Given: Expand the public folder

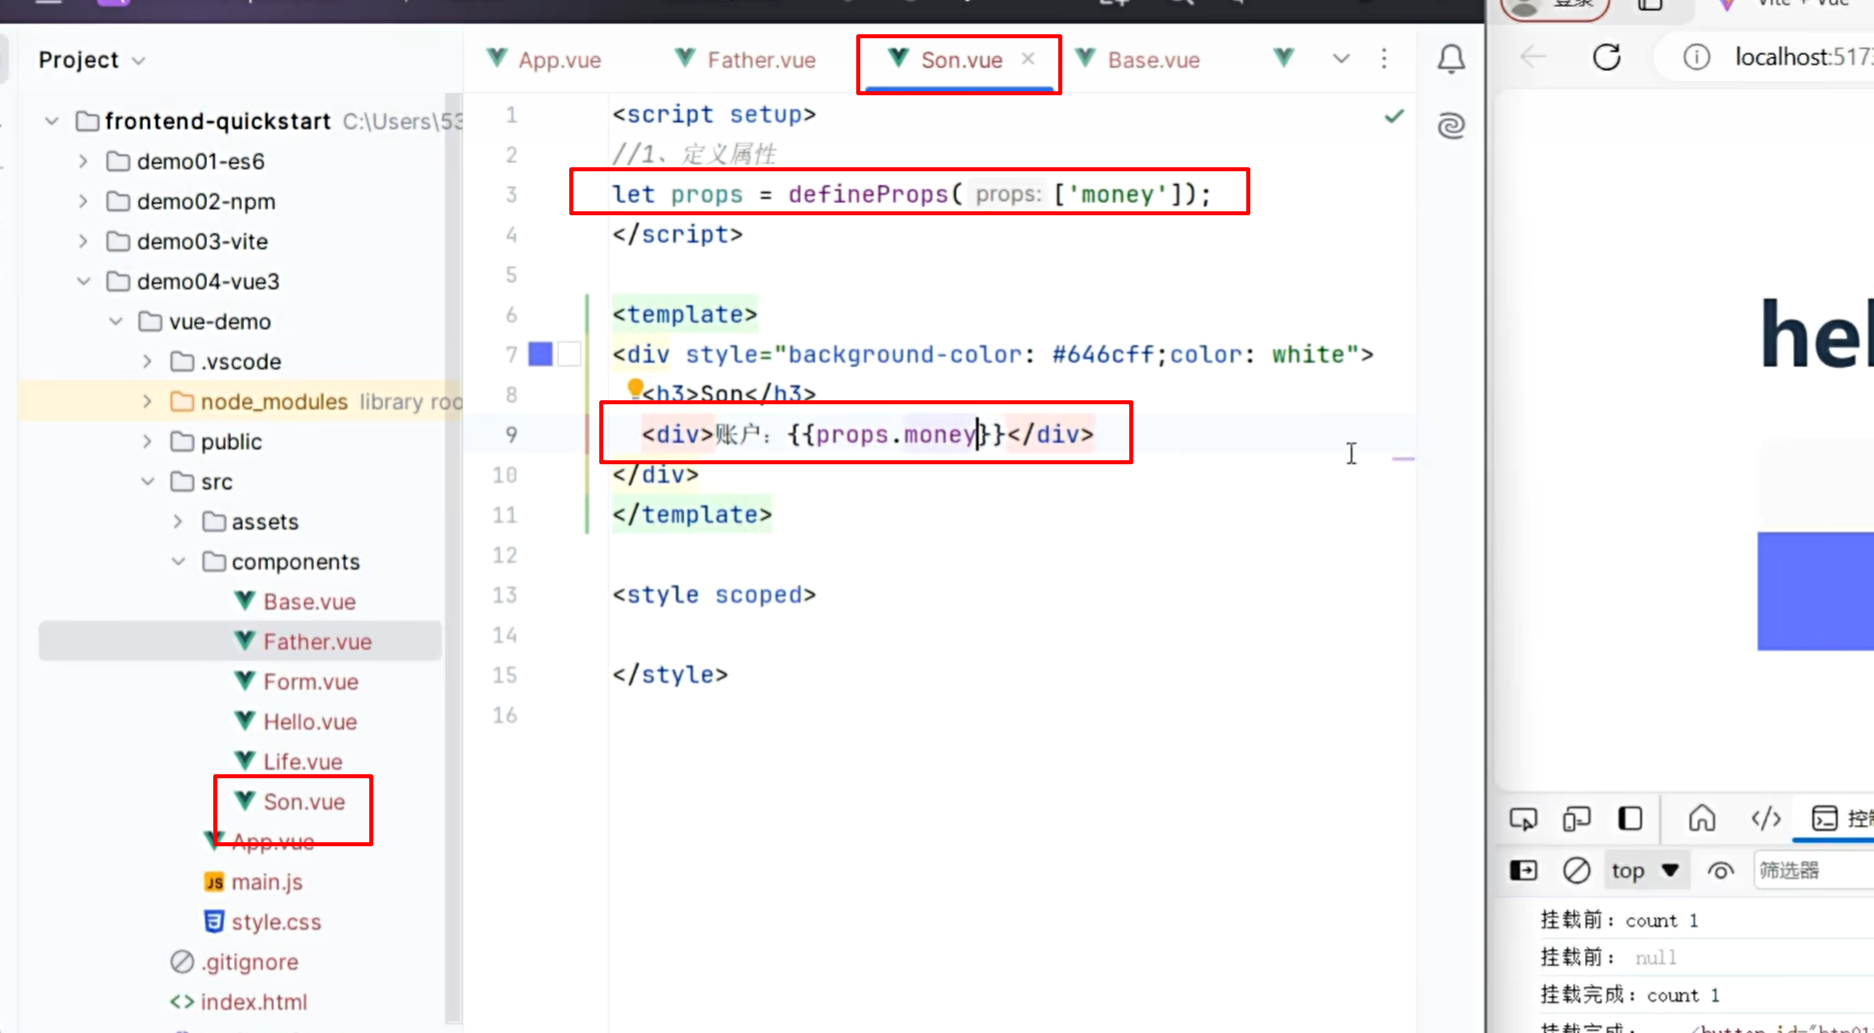Looking at the screenshot, I should coord(147,441).
